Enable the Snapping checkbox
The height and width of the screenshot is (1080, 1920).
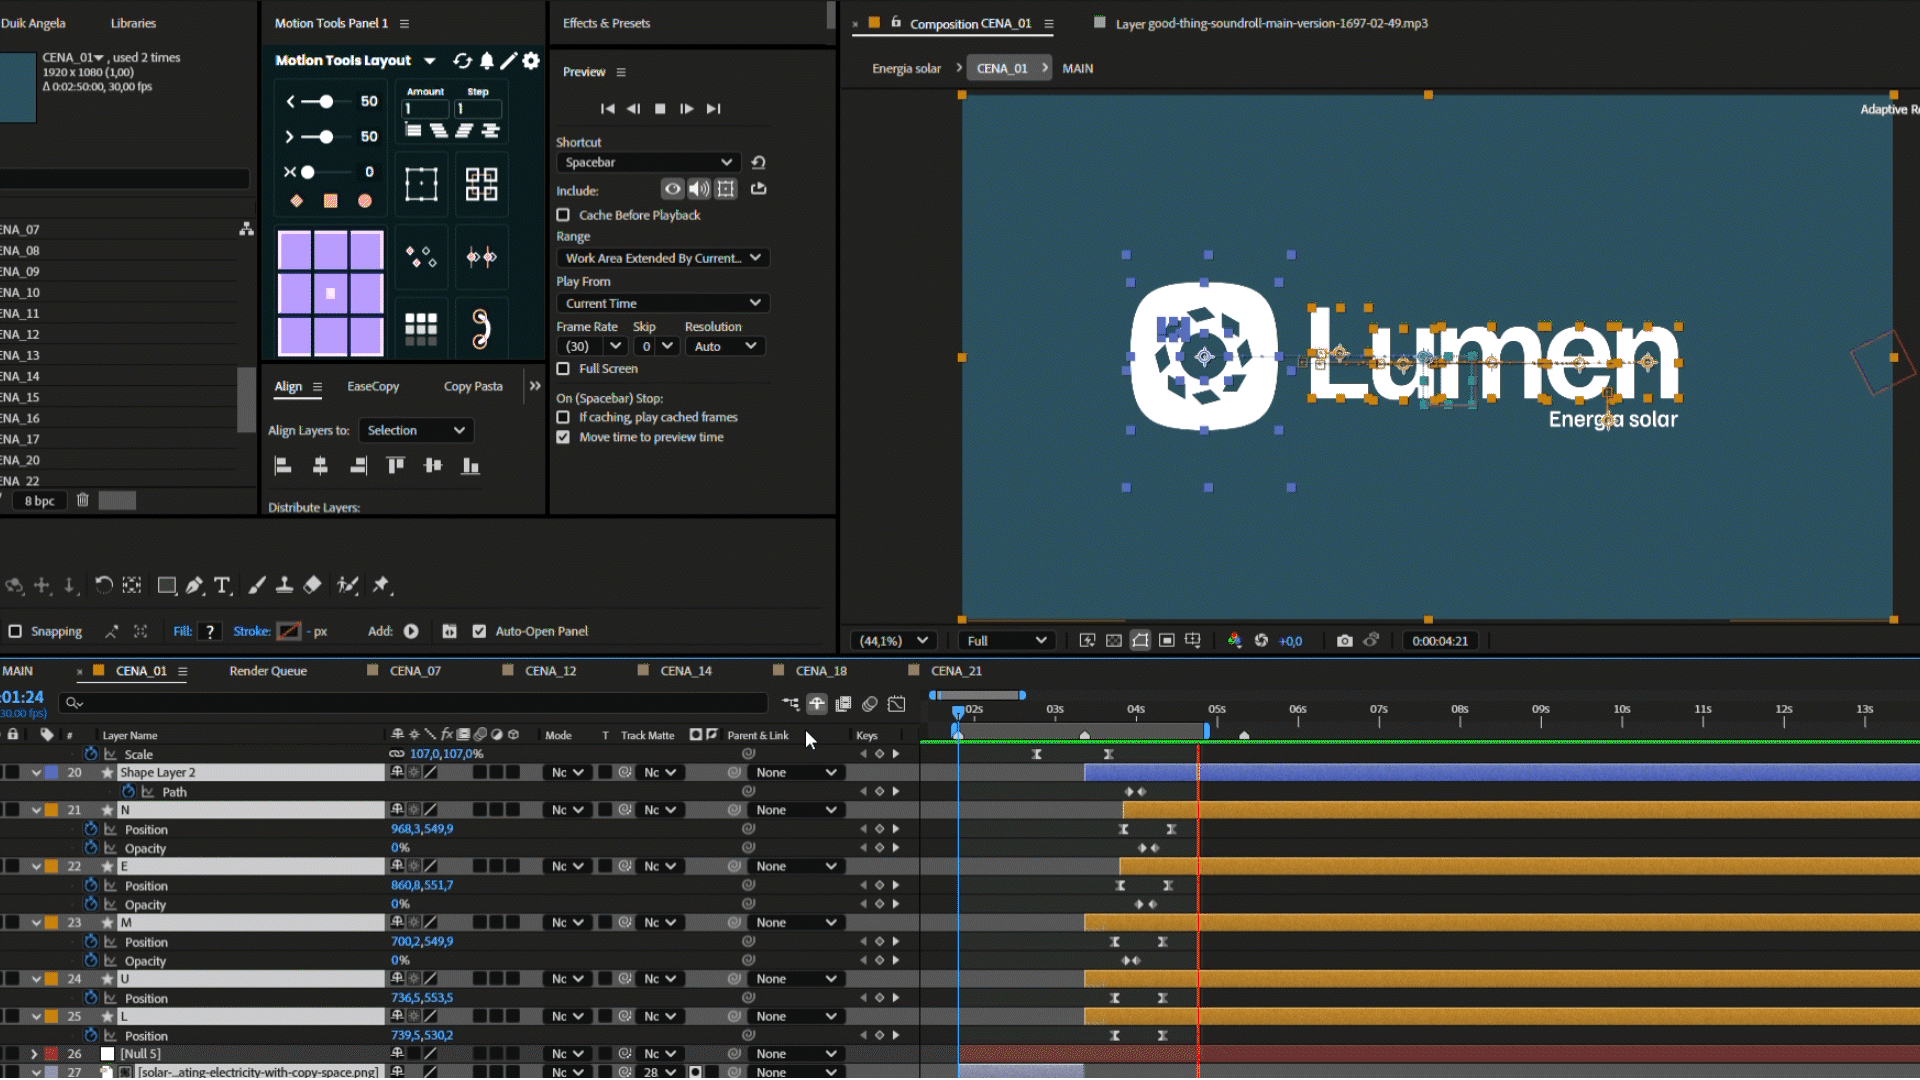click(x=15, y=631)
